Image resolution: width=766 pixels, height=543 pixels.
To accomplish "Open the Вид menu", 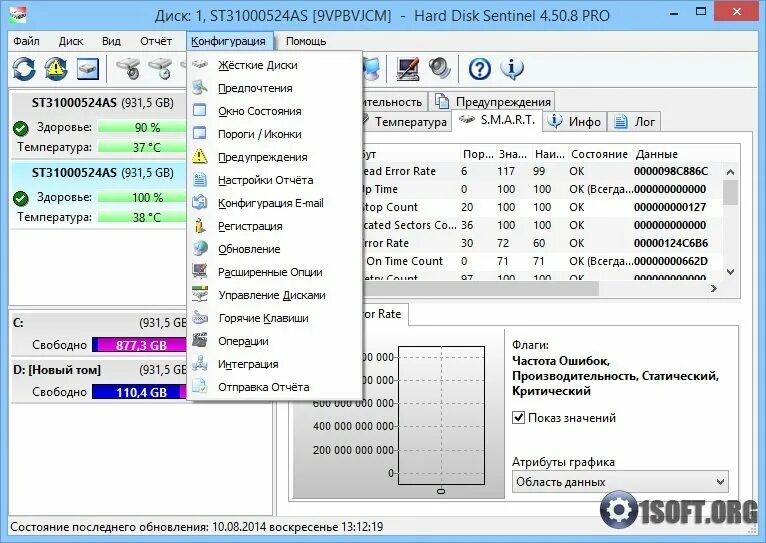I will pos(111,41).
